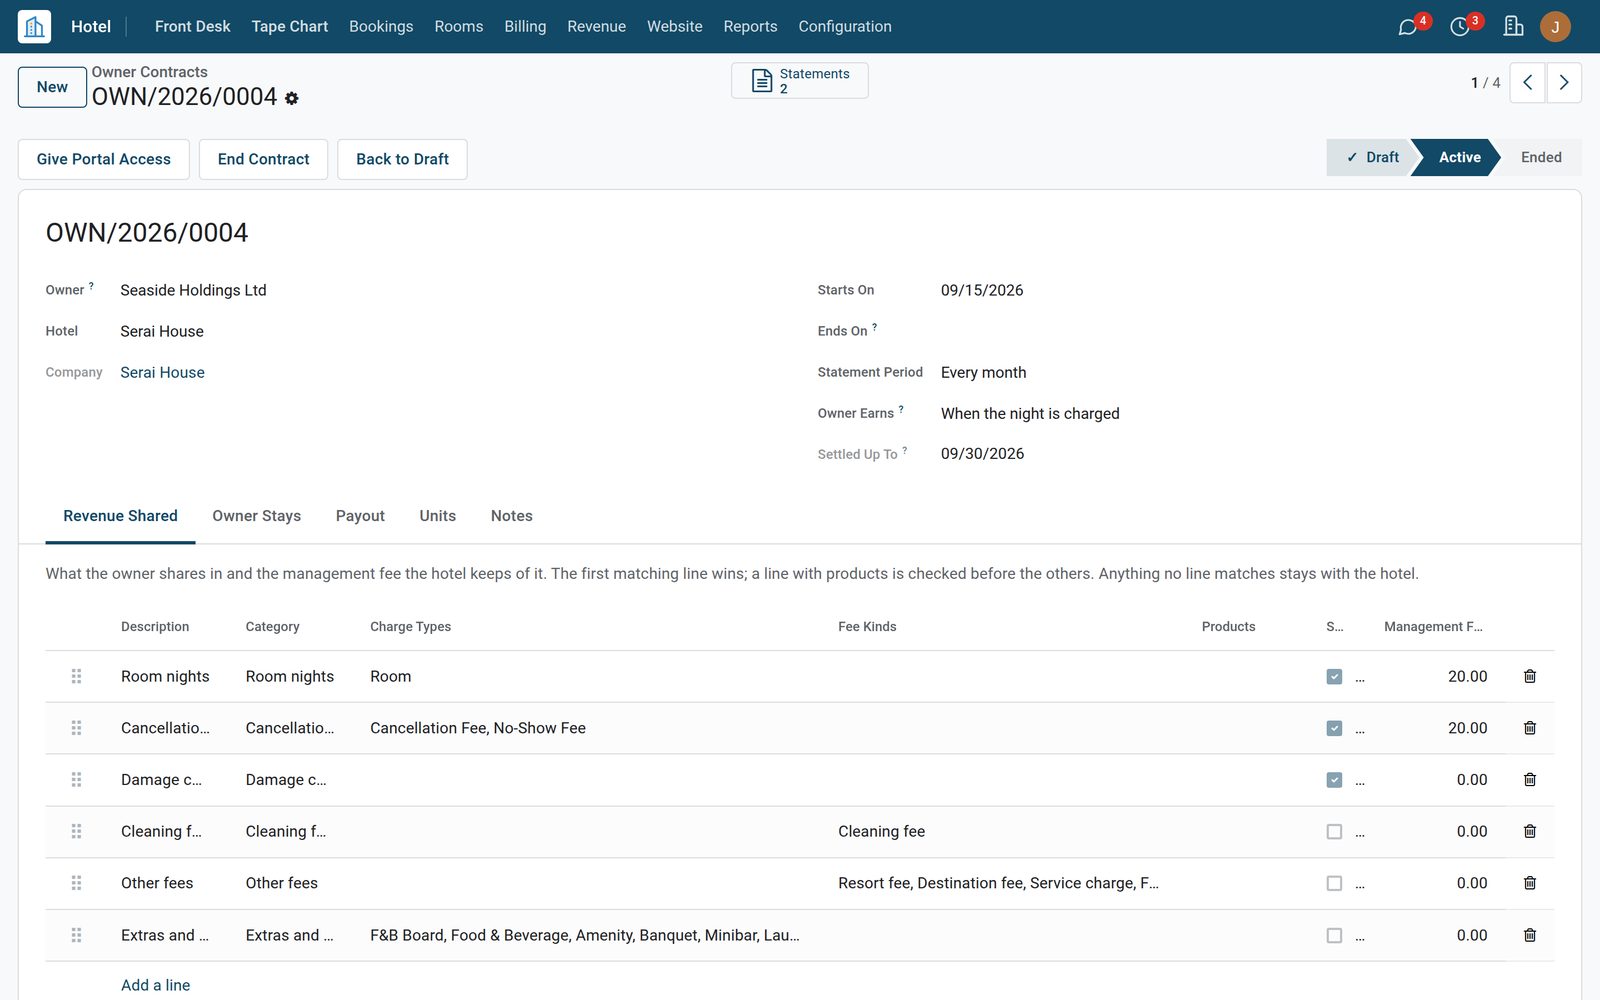Select the Ended status stage
1600x1000 pixels.
click(1541, 157)
